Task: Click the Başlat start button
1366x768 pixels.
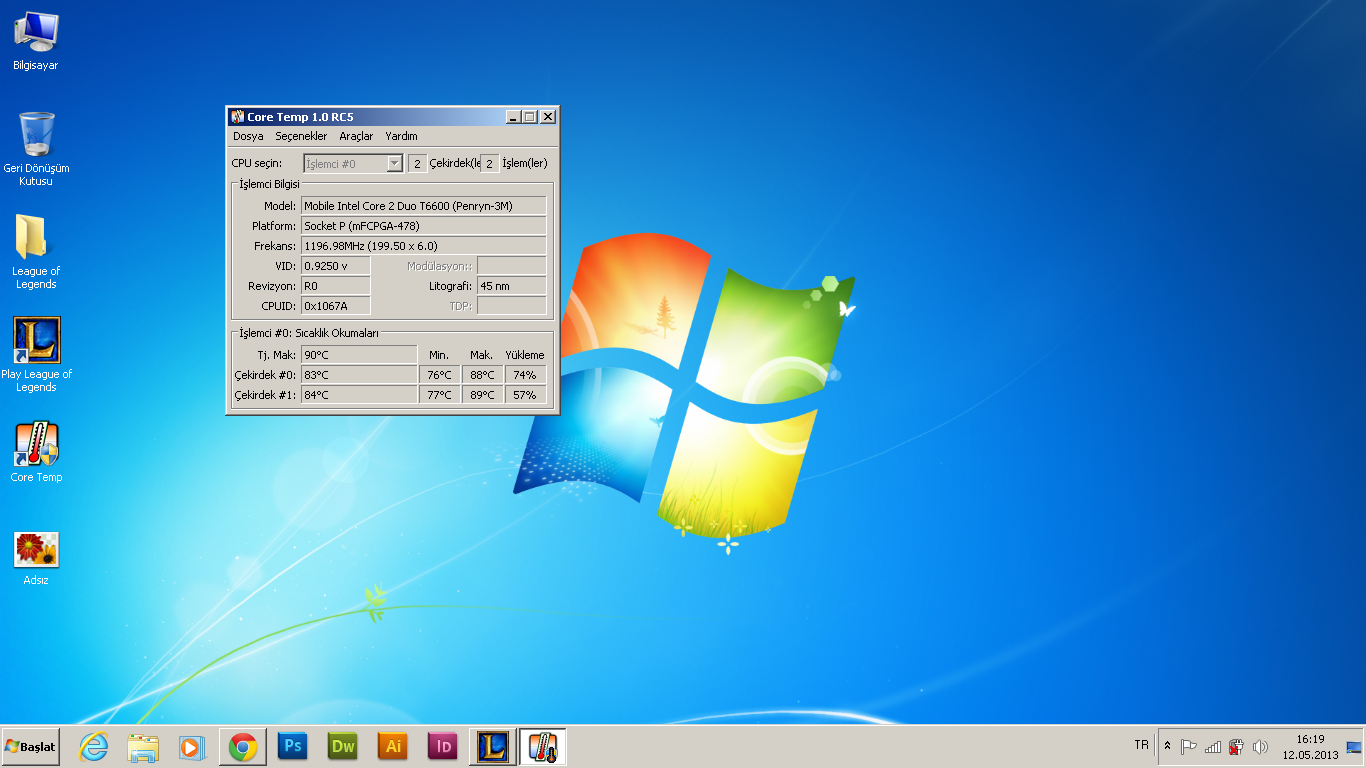Action: 31,746
